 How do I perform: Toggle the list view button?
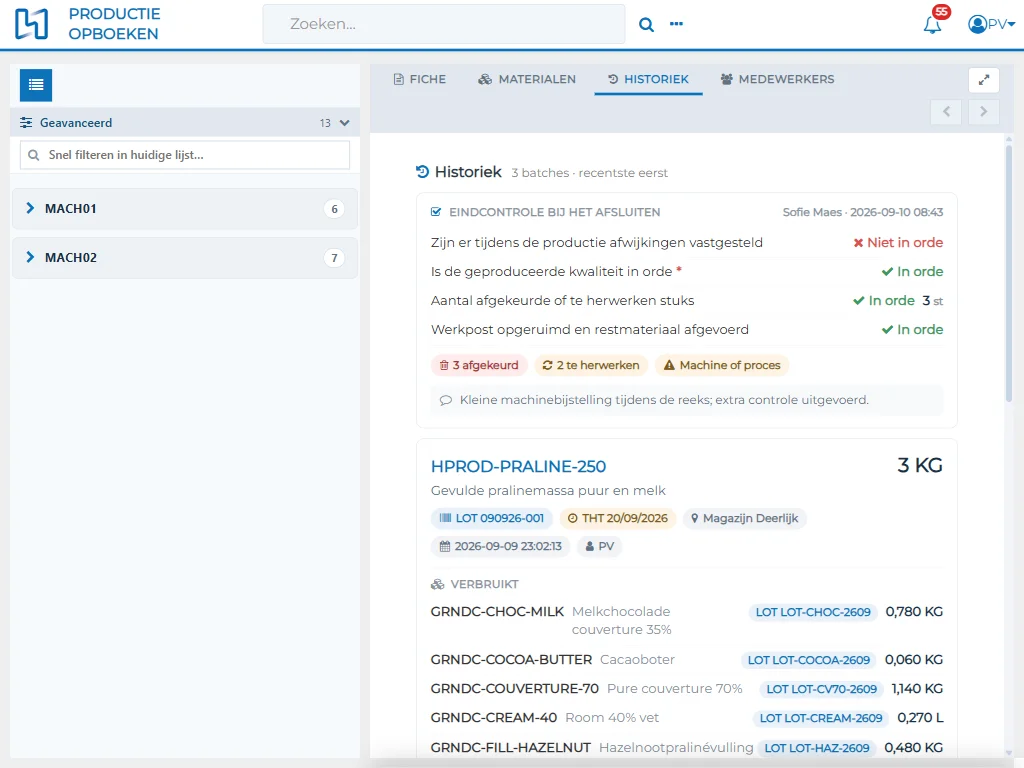click(x=36, y=85)
